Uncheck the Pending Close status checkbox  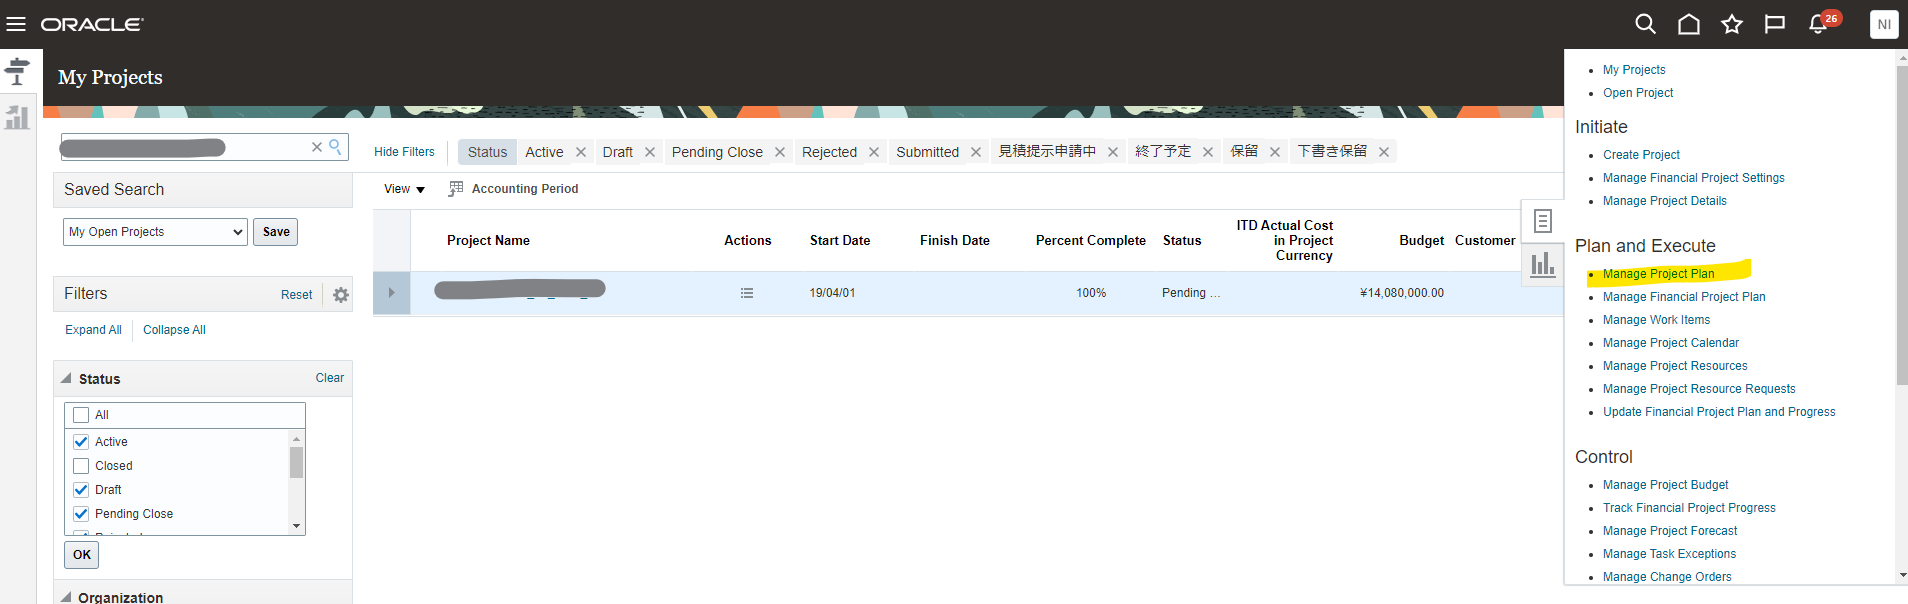81,514
